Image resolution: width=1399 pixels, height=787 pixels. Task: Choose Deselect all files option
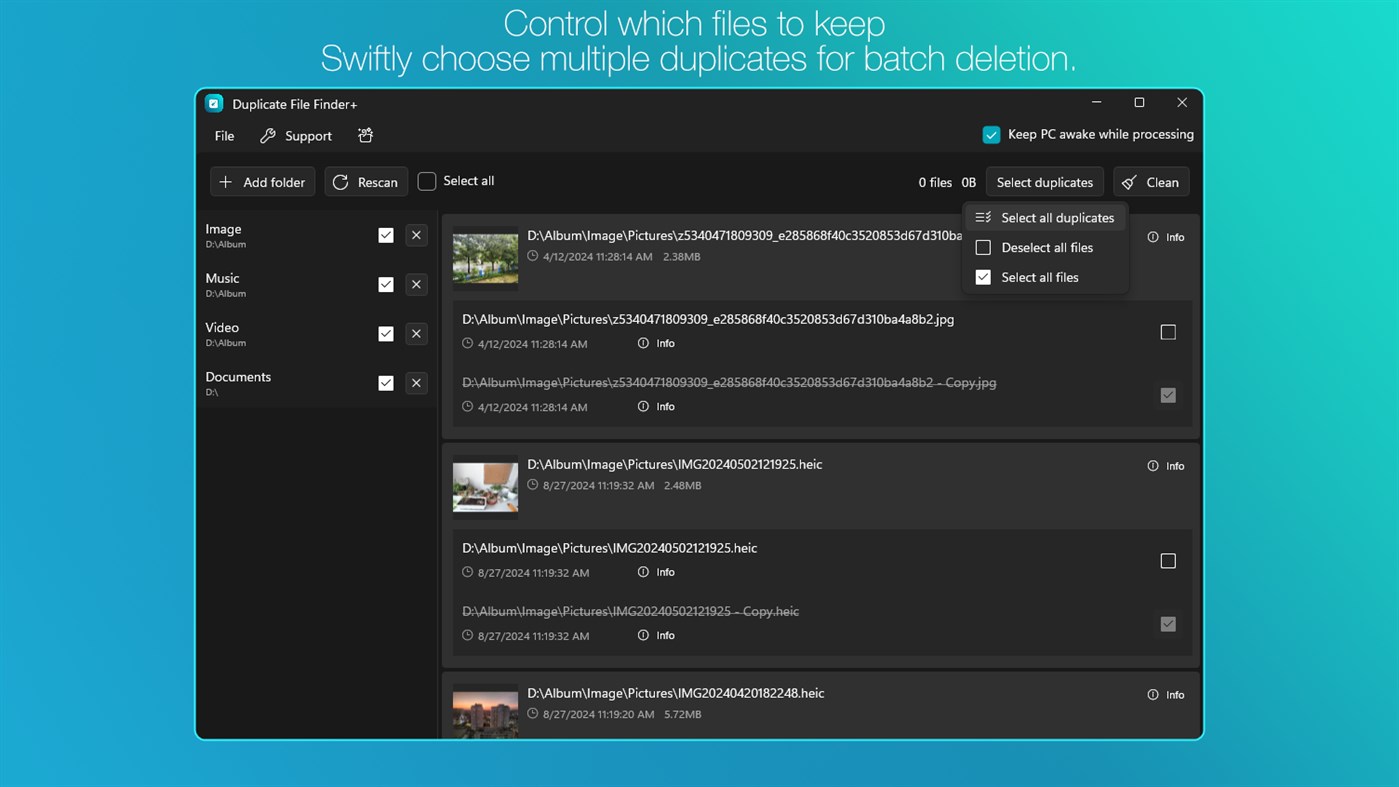click(x=1045, y=248)
